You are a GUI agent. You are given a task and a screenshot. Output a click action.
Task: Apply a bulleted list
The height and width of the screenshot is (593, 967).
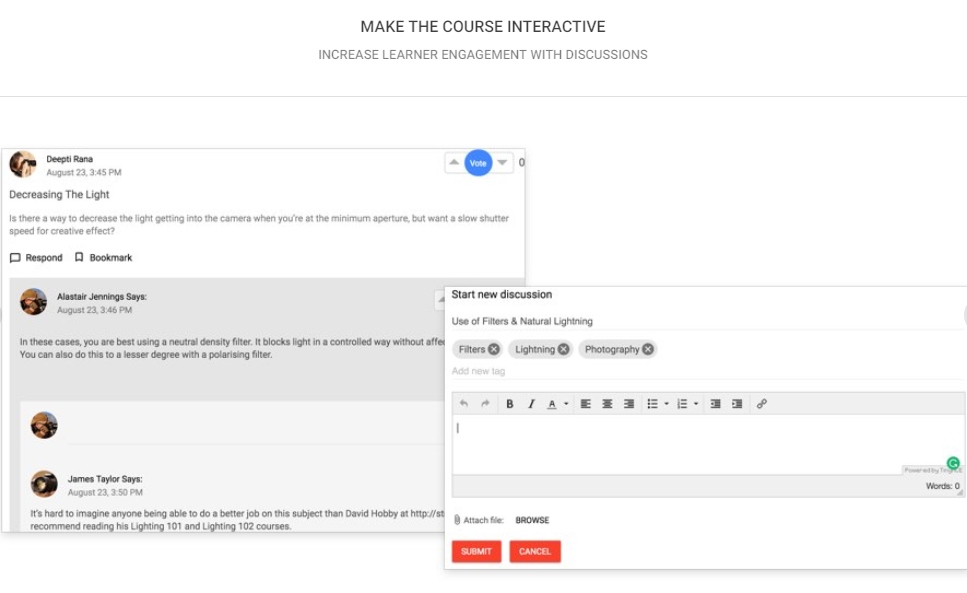650,404
